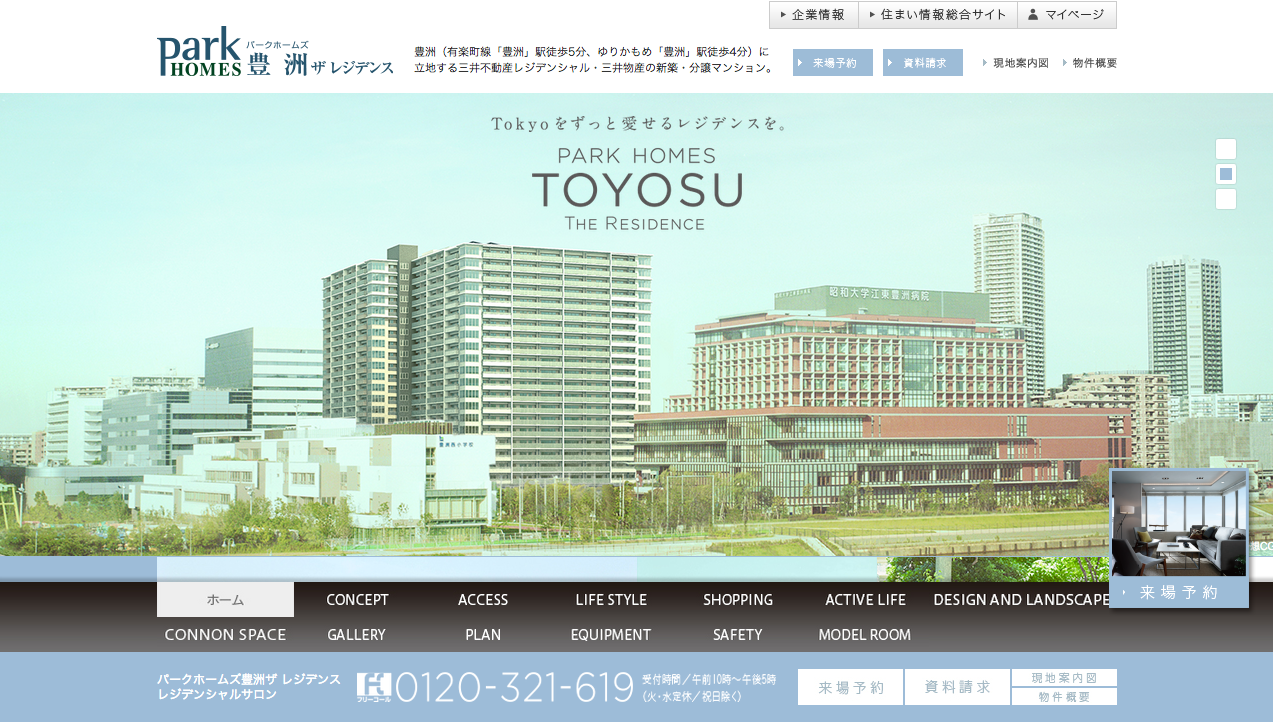Click the blue 資料請求 button in the header
This screenshot has height=722, width=1273.
[x=922, y=63]
